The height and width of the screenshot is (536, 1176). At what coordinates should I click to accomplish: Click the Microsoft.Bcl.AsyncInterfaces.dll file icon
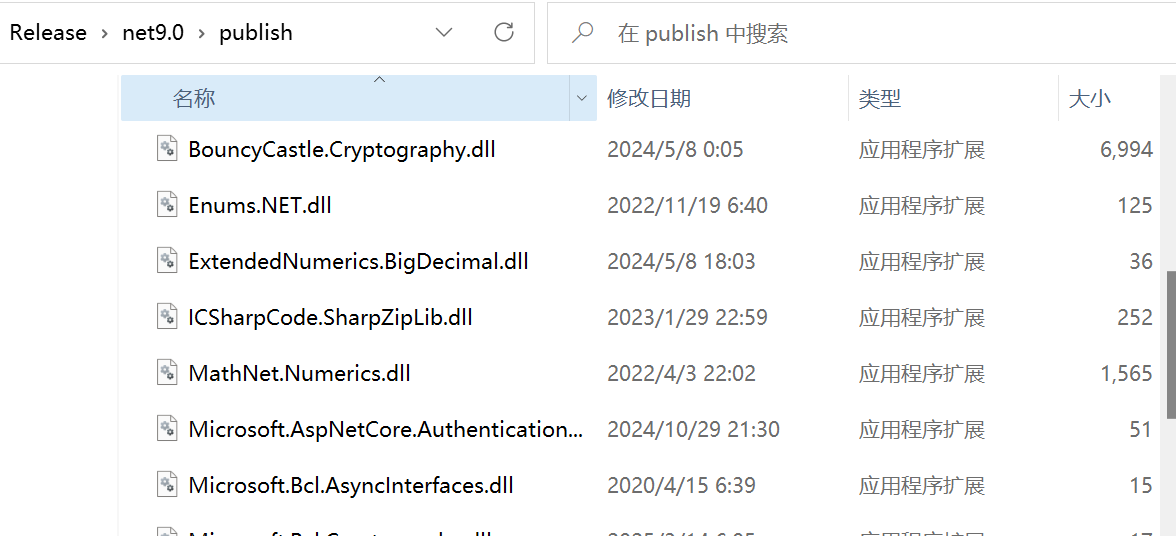click(x=166, y=485)
